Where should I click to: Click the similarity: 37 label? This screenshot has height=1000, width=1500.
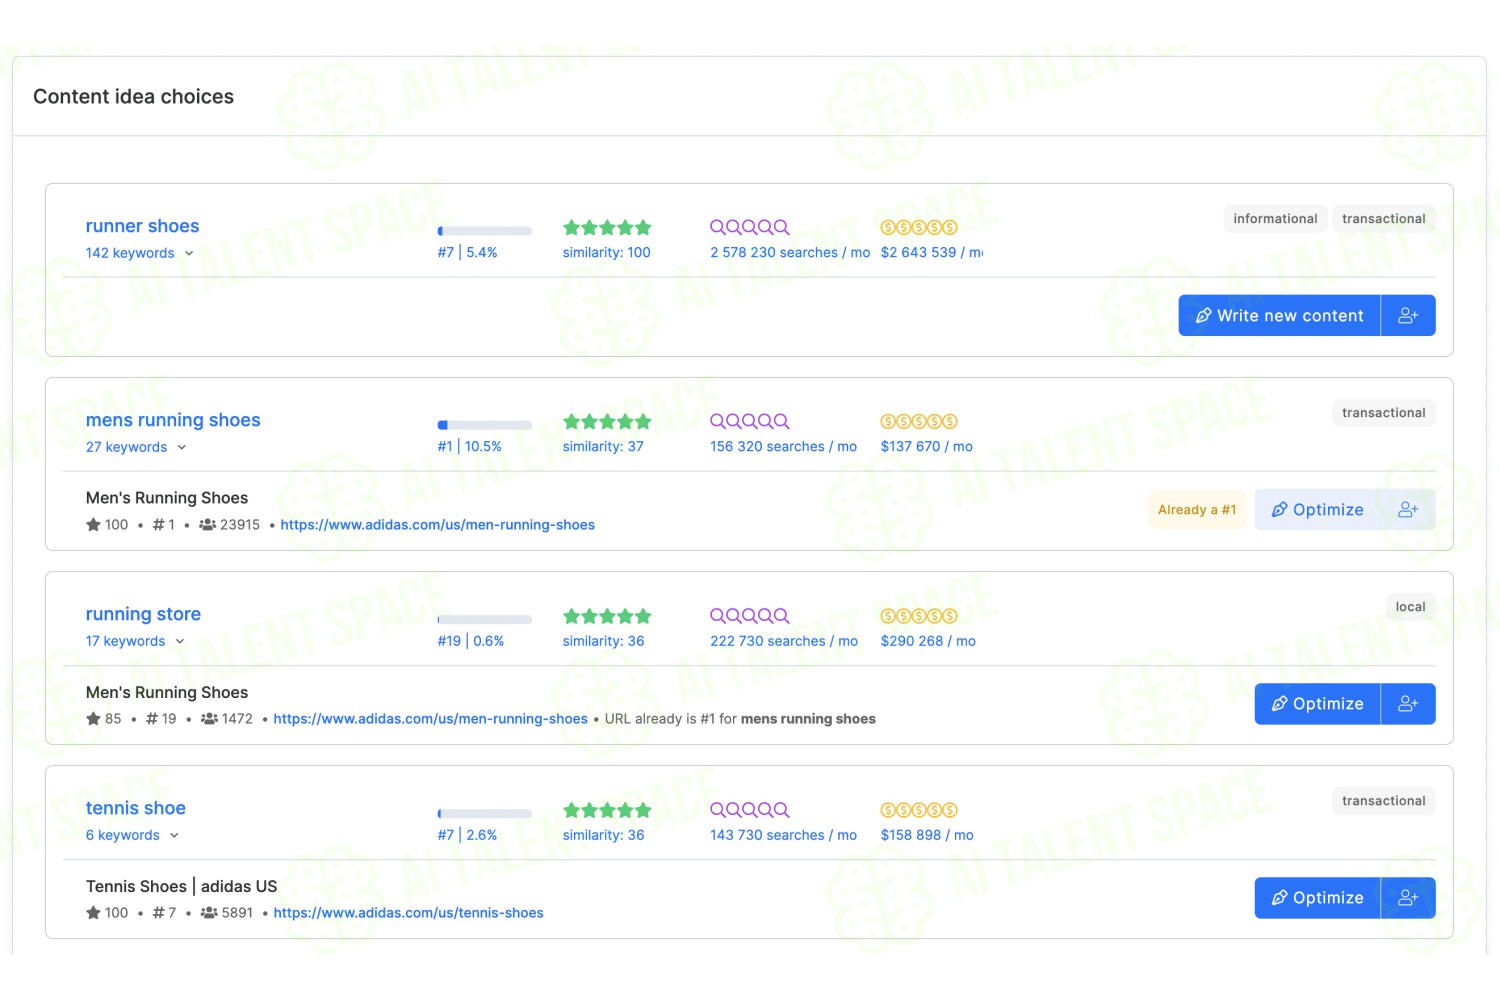[603, 446]
